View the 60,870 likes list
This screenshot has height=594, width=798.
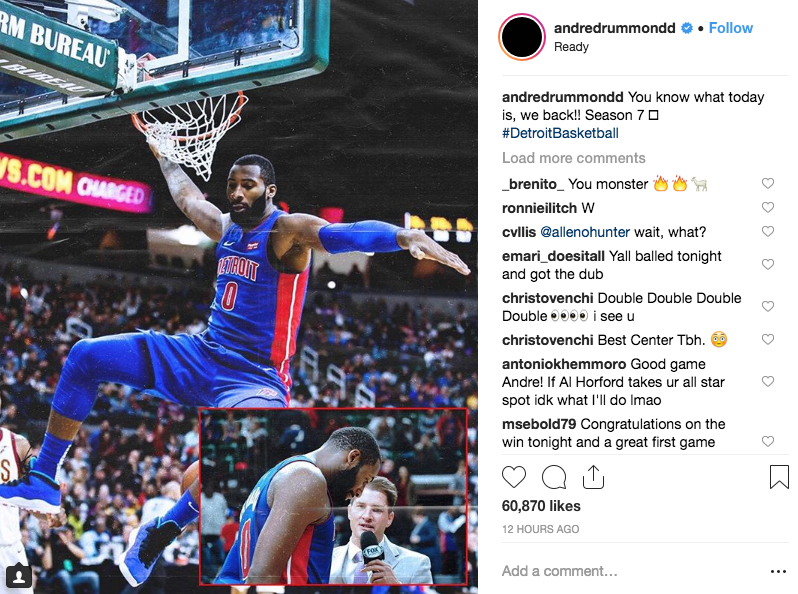(541, 506)
